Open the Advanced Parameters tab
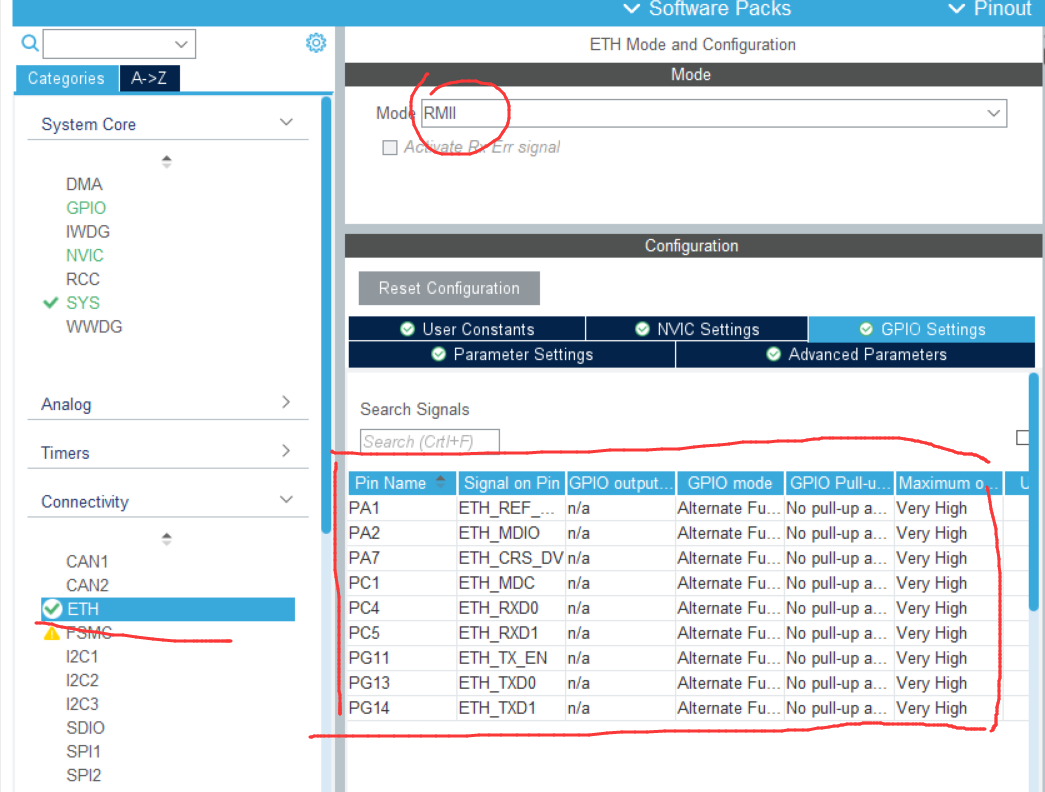The height and width of the screenshot is (792, 1045). pos(856,355)
